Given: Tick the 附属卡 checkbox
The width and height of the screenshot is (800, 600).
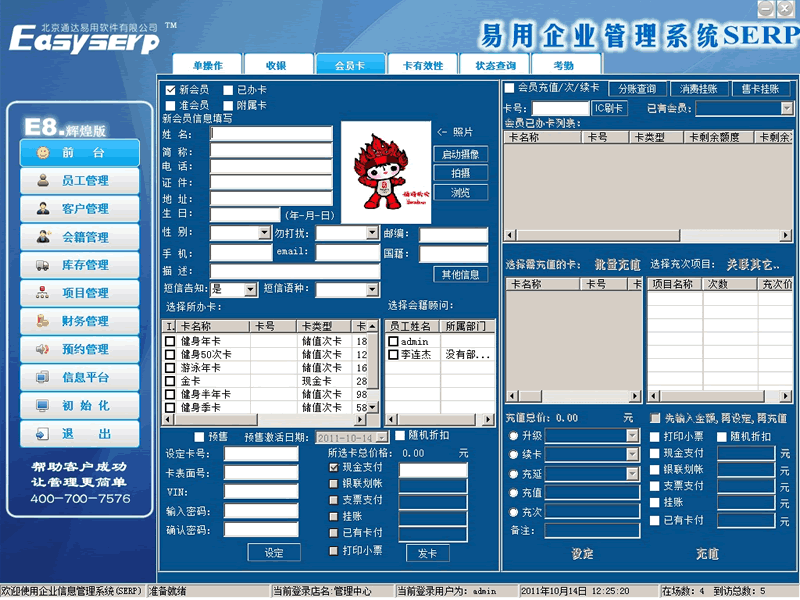Looking at the screenshot, I should (228, 106).
